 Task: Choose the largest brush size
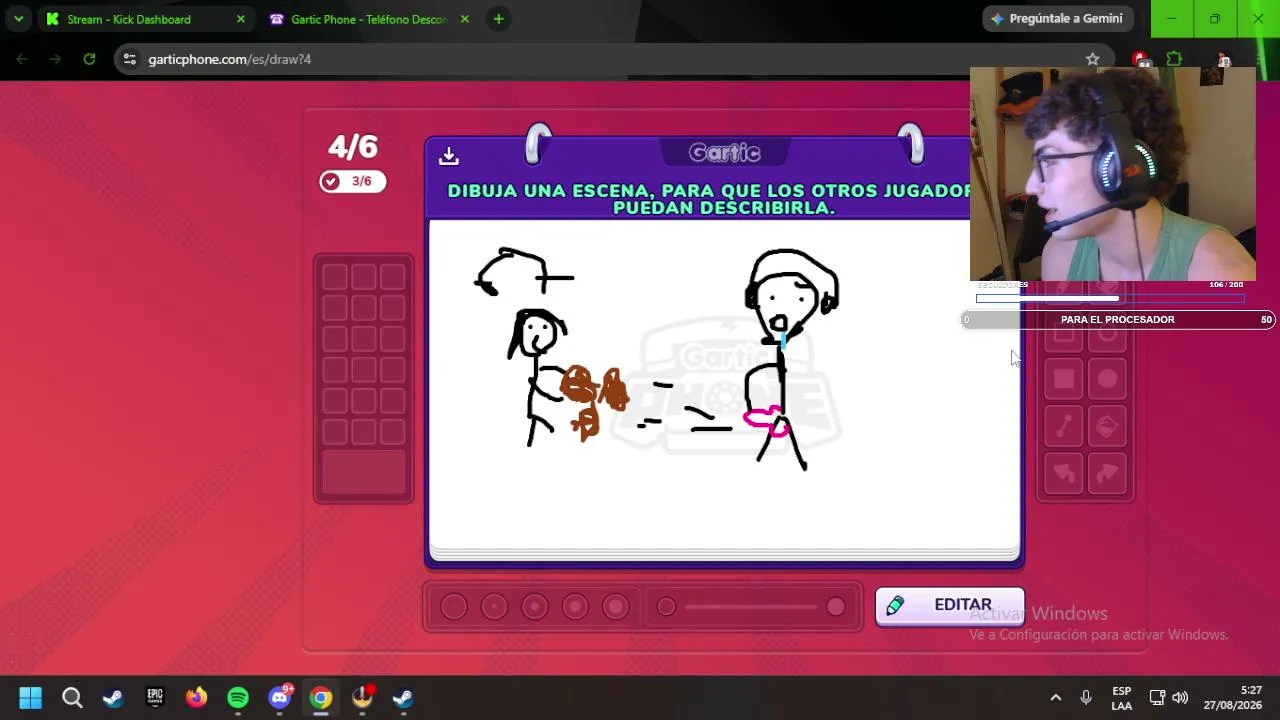pos(616,607)
